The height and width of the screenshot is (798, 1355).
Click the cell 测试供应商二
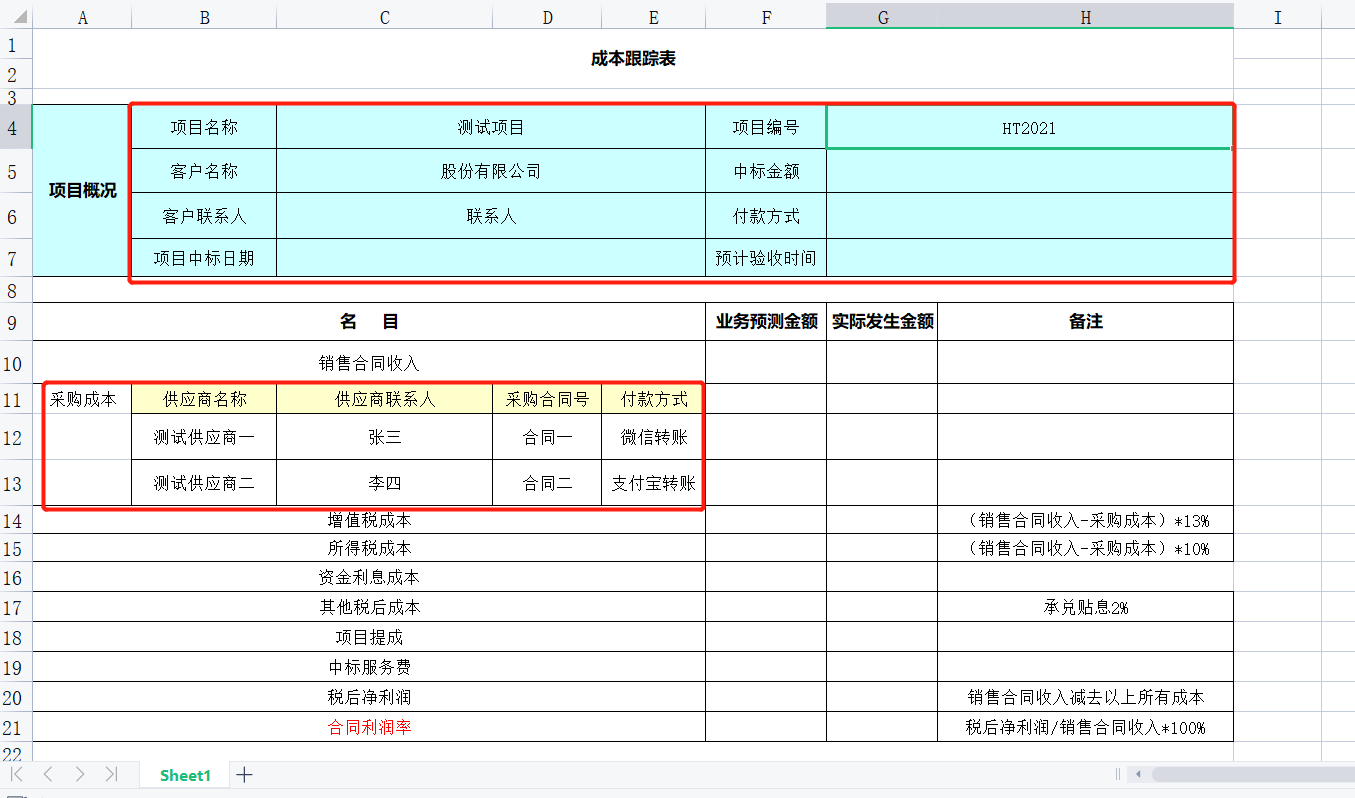point(204,483)
